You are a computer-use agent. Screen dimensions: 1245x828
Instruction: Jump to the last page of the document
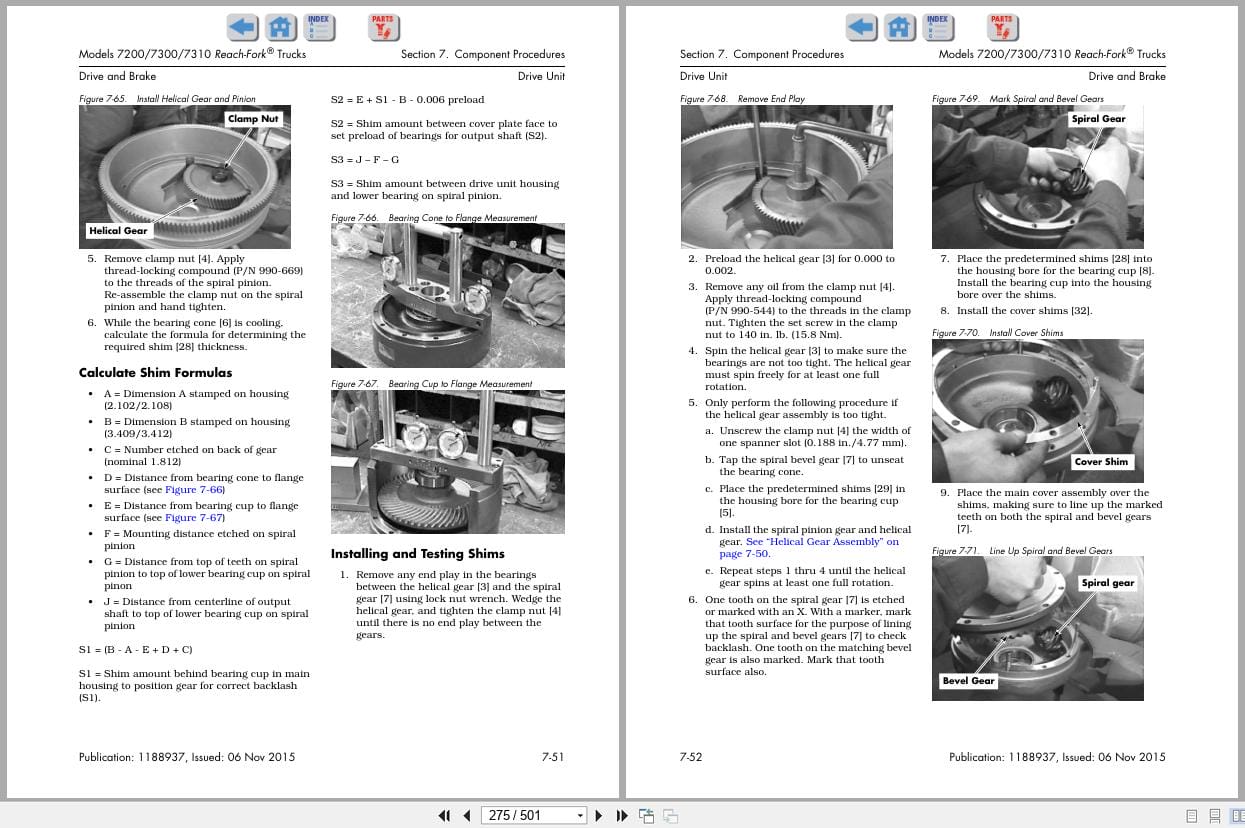[622, 816]
